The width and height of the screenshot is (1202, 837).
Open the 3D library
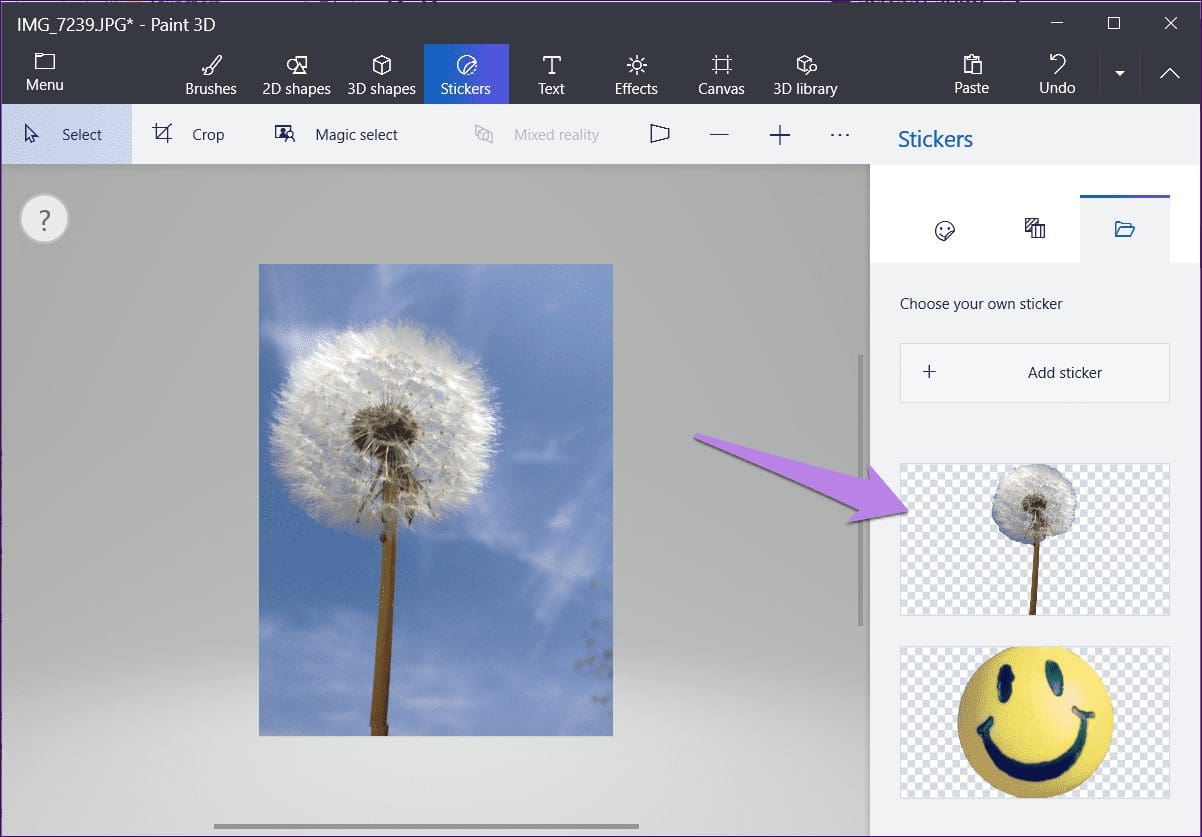coord(805,75)
